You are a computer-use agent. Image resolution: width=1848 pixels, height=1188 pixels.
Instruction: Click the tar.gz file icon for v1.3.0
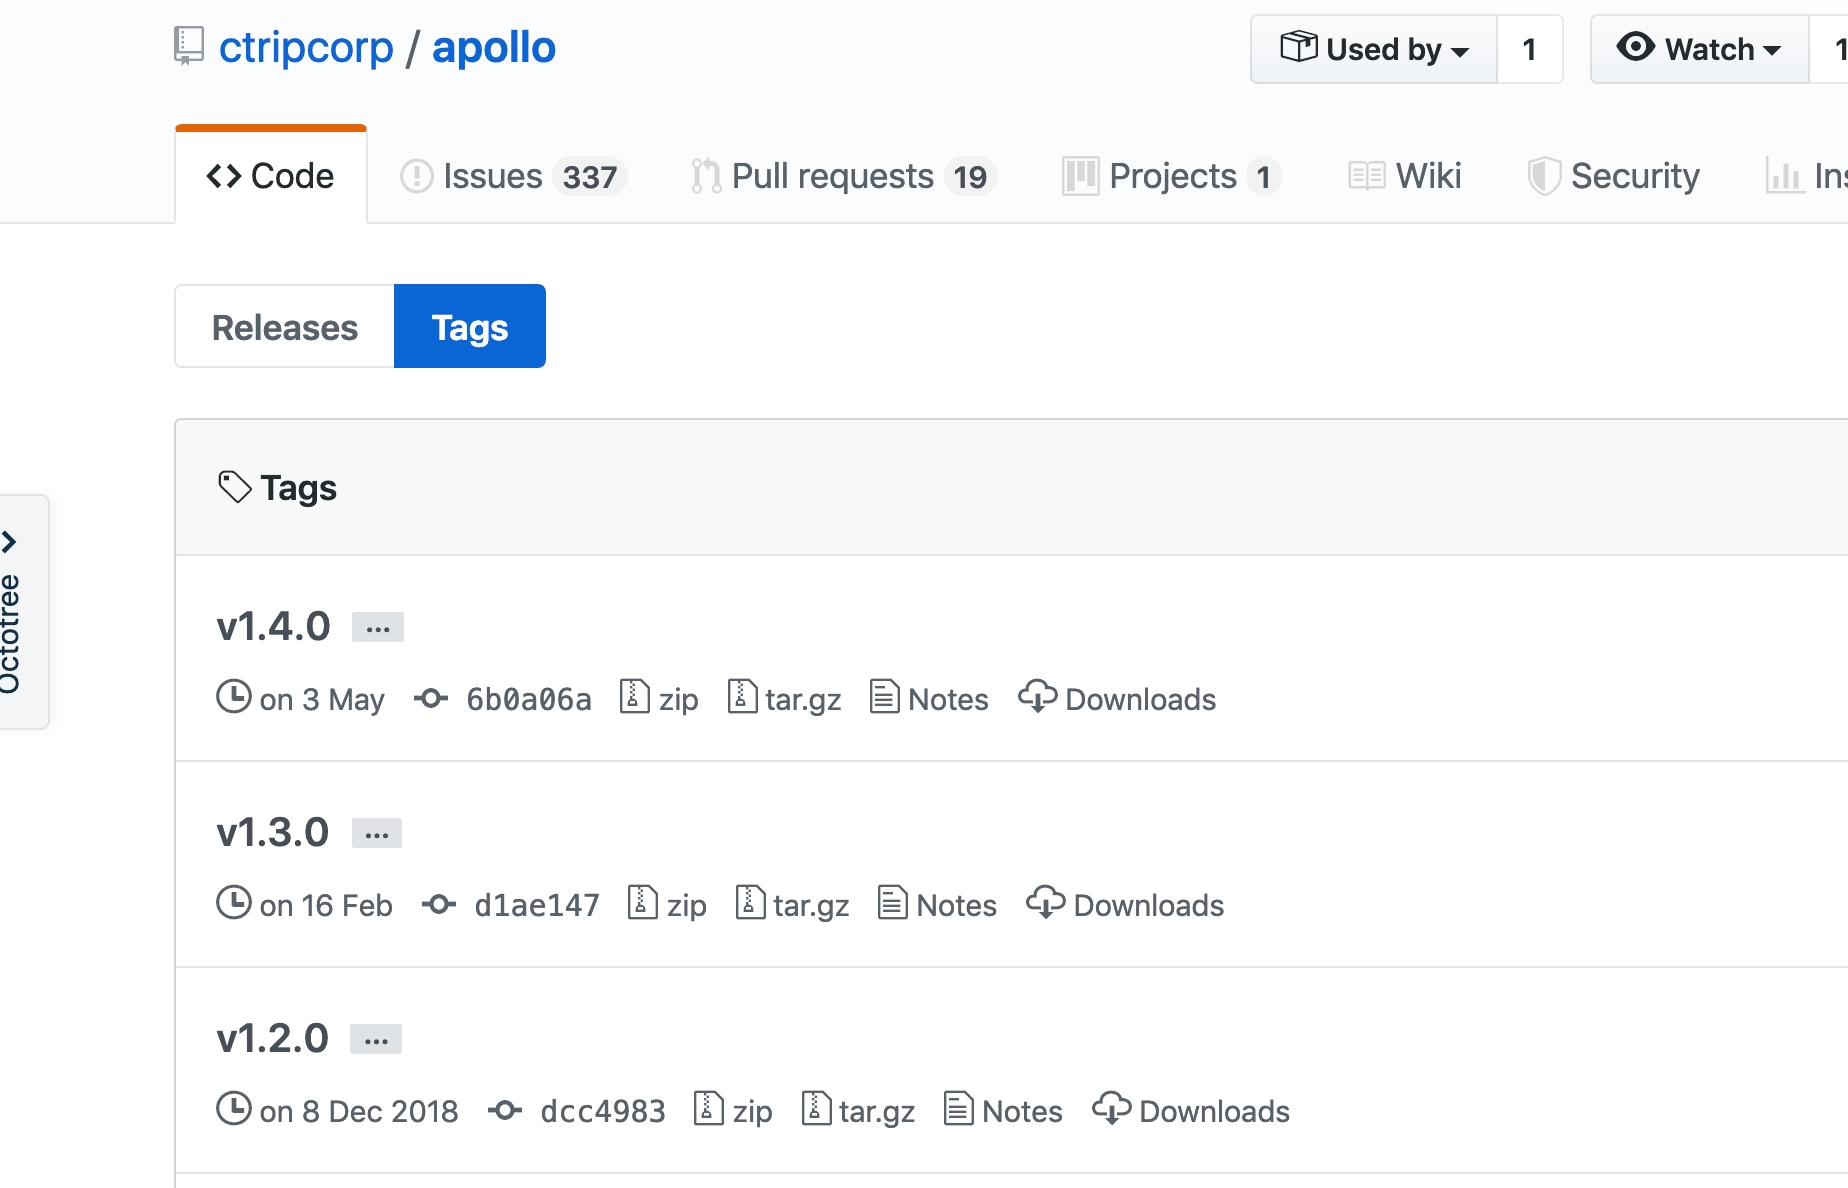pos(750,903)
